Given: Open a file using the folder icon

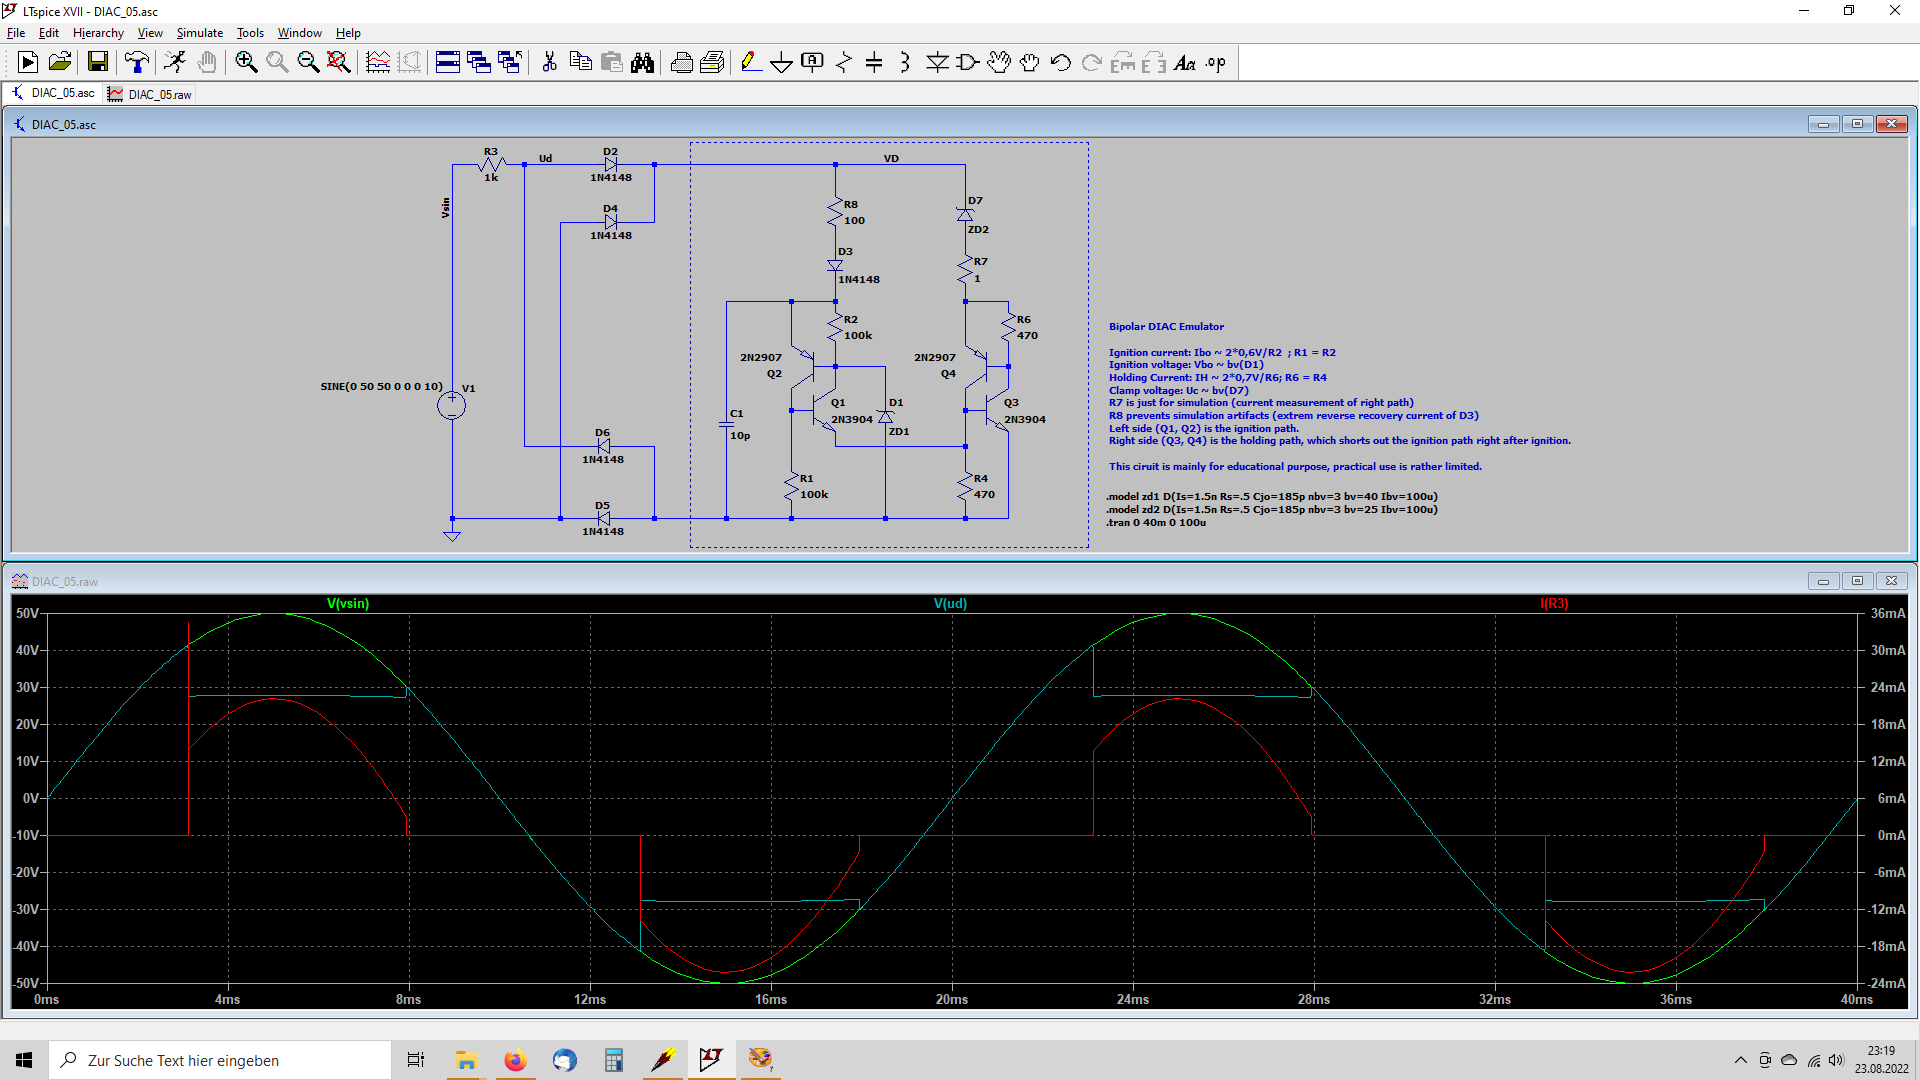Looking at the screenshot, I should [60, 62].
